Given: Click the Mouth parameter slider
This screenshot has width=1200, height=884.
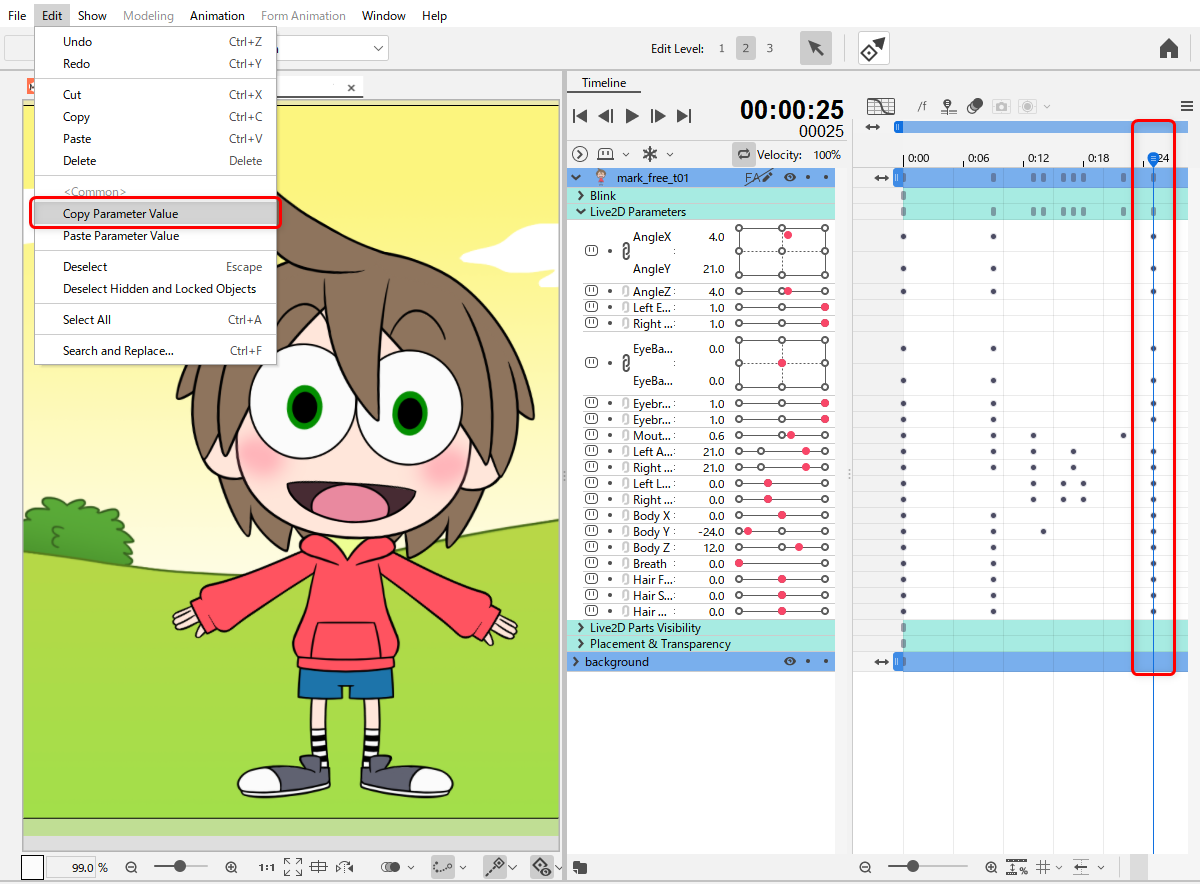Looking at the screenshot, I should pyautogui.click(x=781, y=436).
